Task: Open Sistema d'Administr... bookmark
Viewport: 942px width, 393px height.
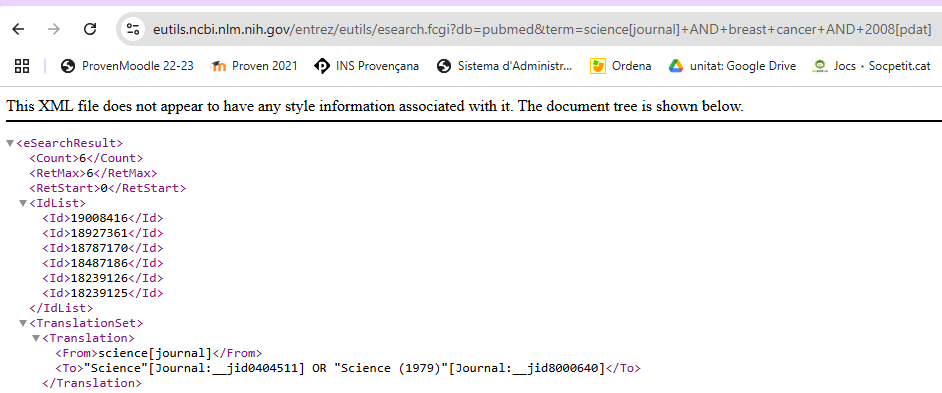Action: tap(505, 66)
